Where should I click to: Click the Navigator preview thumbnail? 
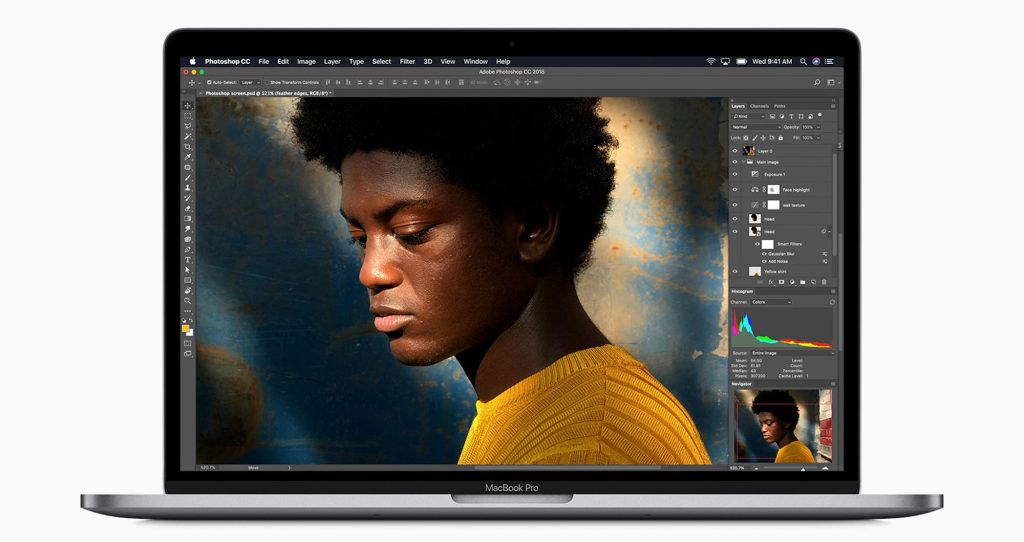point(783,425)
